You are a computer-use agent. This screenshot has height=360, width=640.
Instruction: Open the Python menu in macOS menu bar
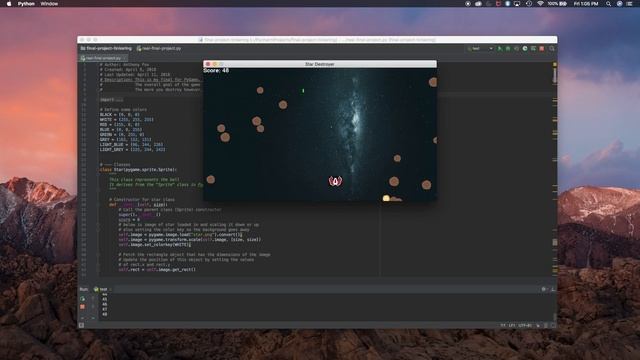tap(26, 4)
